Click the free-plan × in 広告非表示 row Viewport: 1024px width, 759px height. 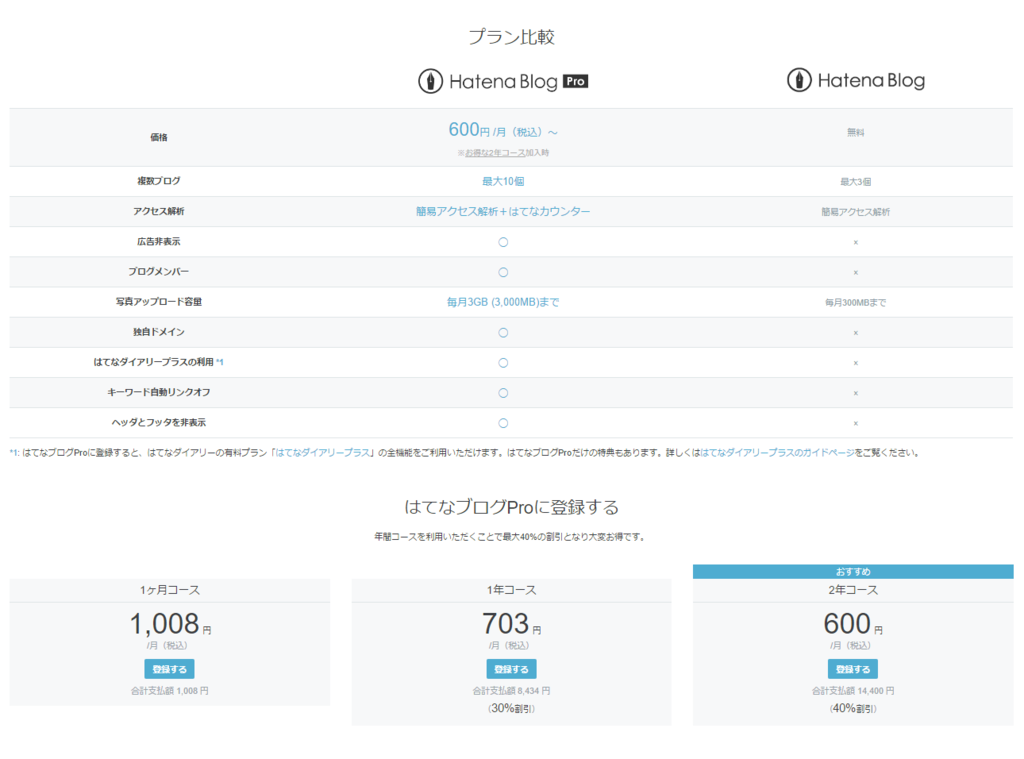coord(856,242)
